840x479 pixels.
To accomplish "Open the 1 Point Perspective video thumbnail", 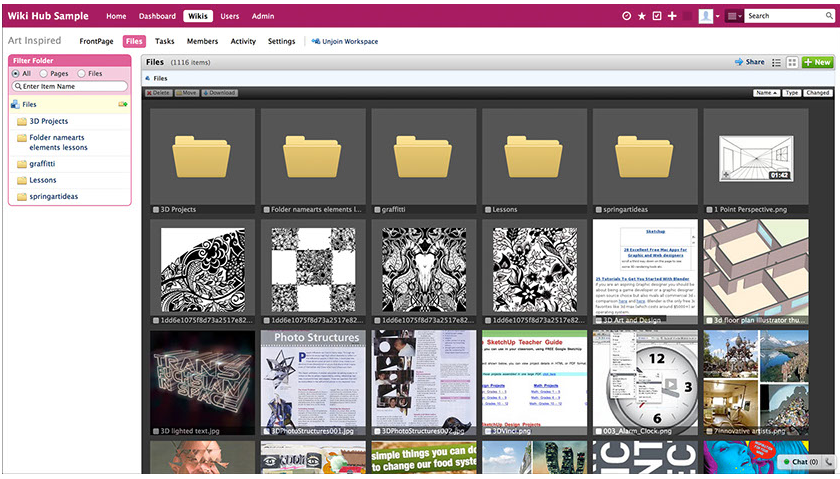I will [x=755, y=156].
